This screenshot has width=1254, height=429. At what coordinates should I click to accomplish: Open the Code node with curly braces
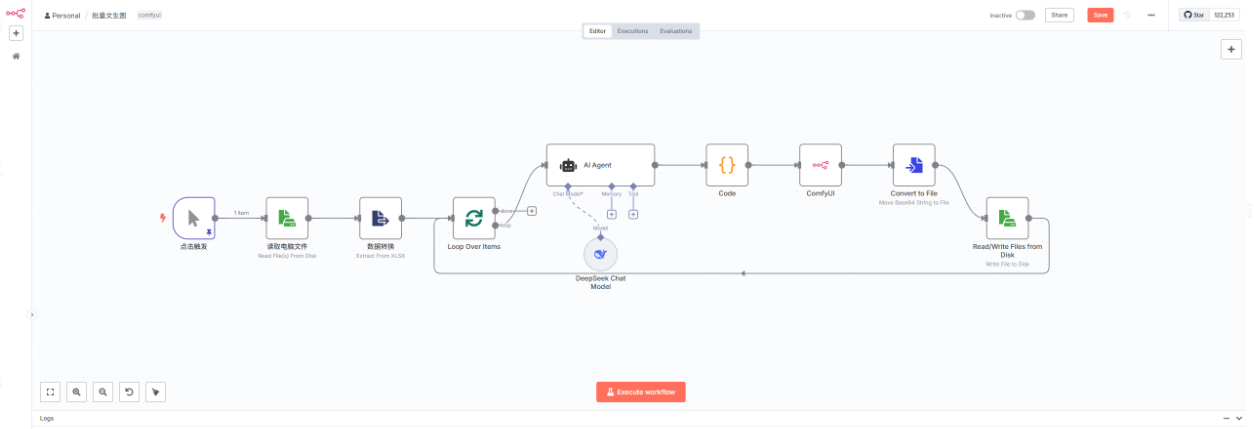tap(727, 165)
